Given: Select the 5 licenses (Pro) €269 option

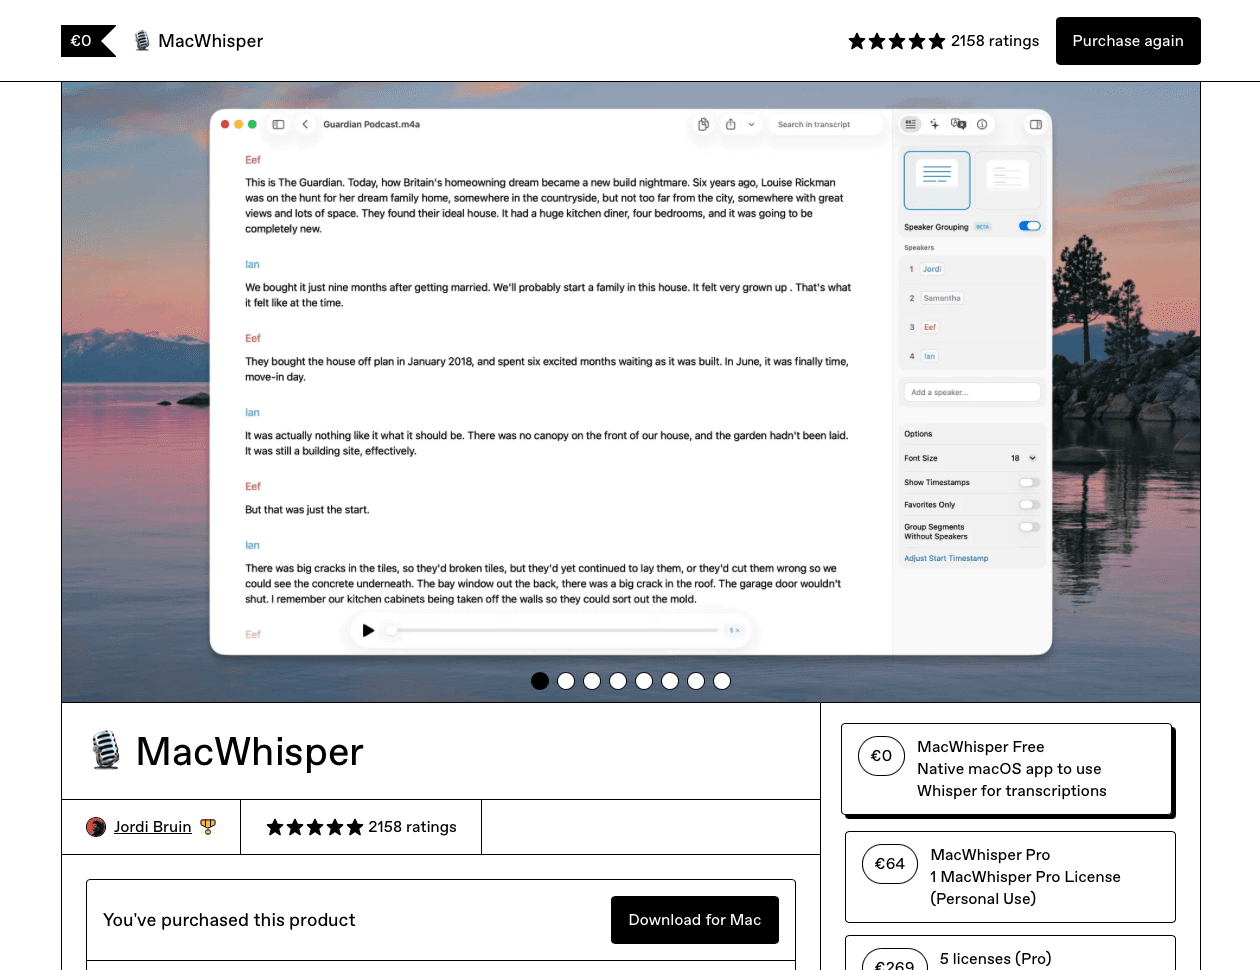Looking at the screenshot, I should pyautogui.click(x=1010, y=954).
